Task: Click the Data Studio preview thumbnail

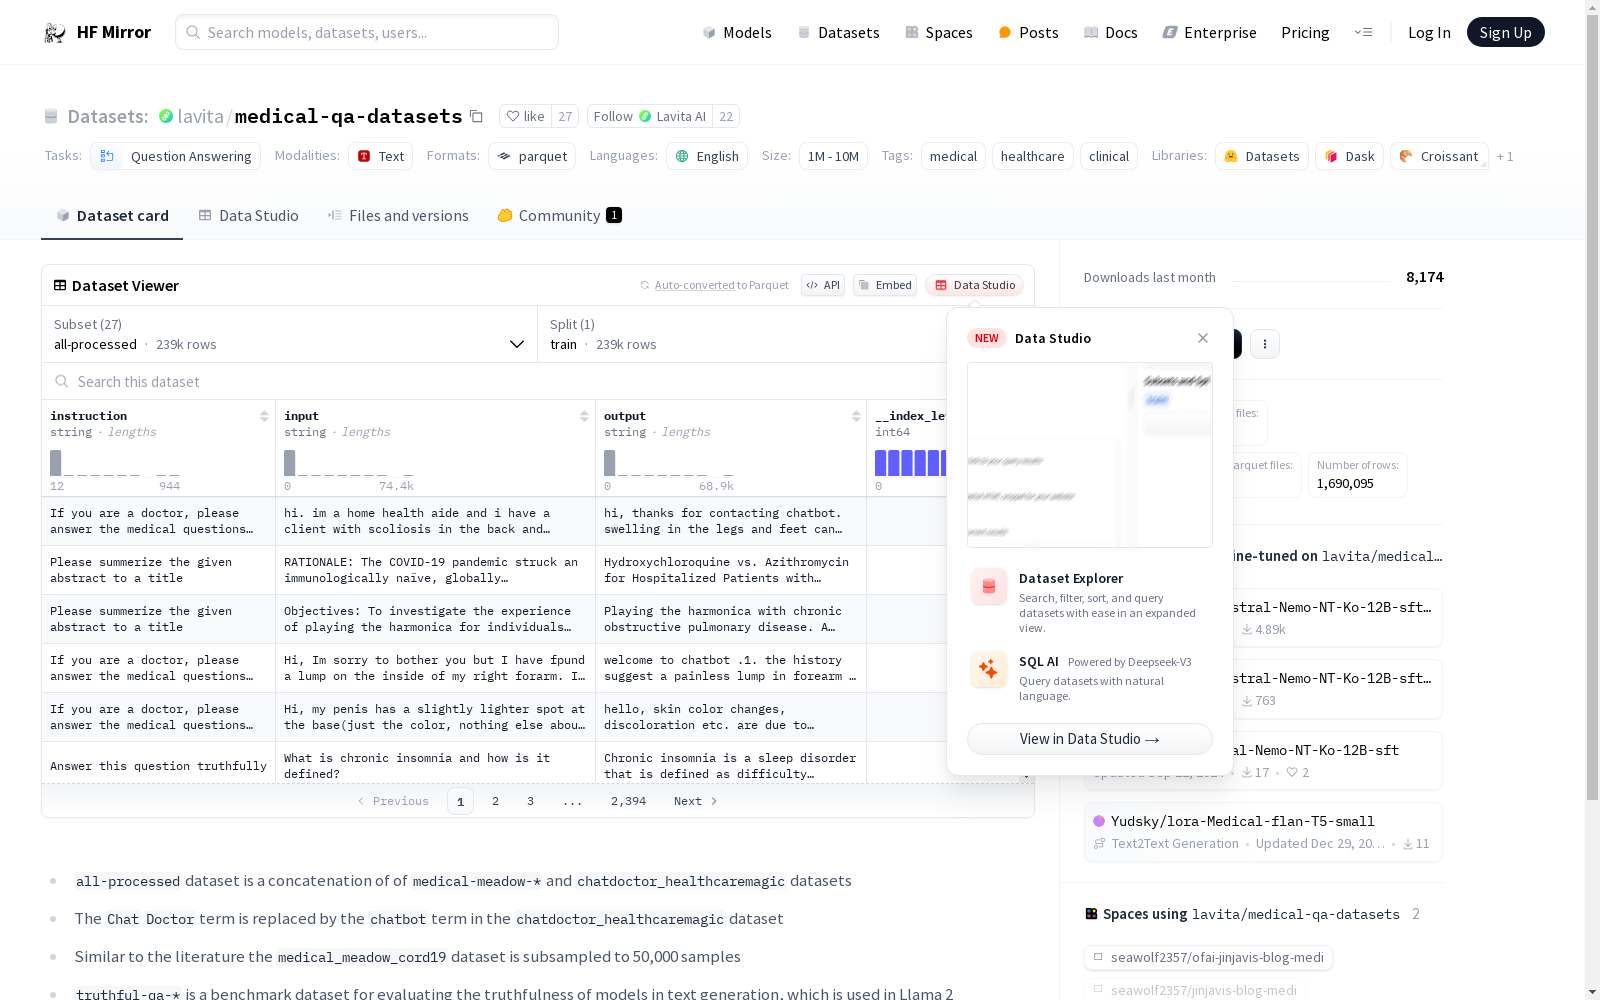Action: 1090,455
